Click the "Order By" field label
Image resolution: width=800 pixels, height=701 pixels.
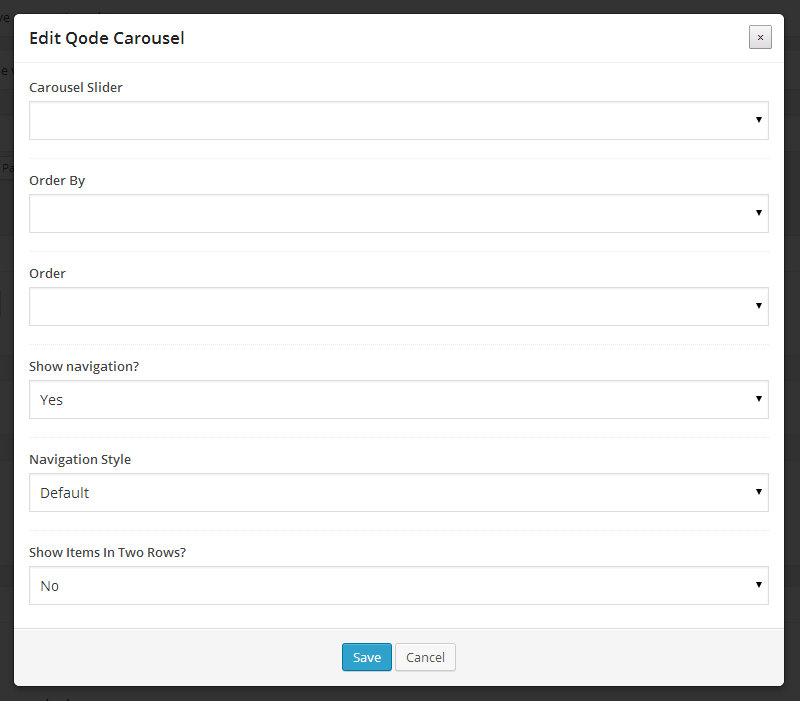57,181
